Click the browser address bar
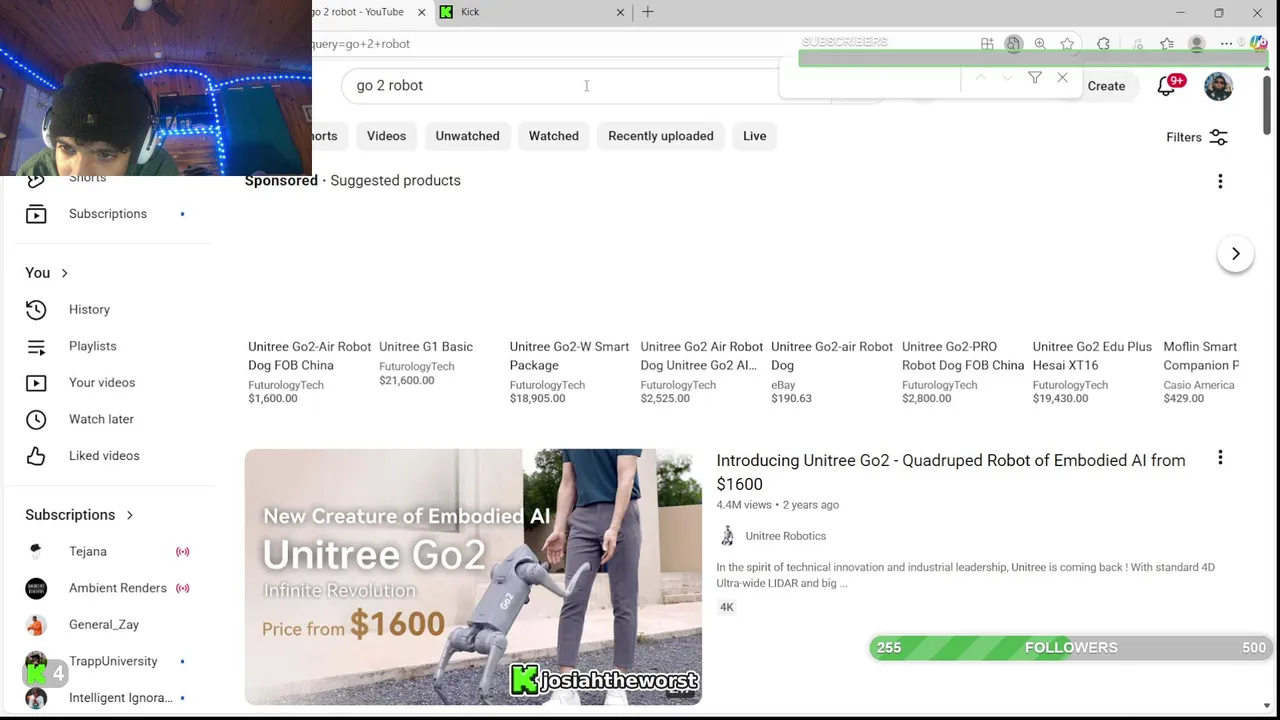The height and width of the screenshot is (720, 1280). (x=550, y=44)
